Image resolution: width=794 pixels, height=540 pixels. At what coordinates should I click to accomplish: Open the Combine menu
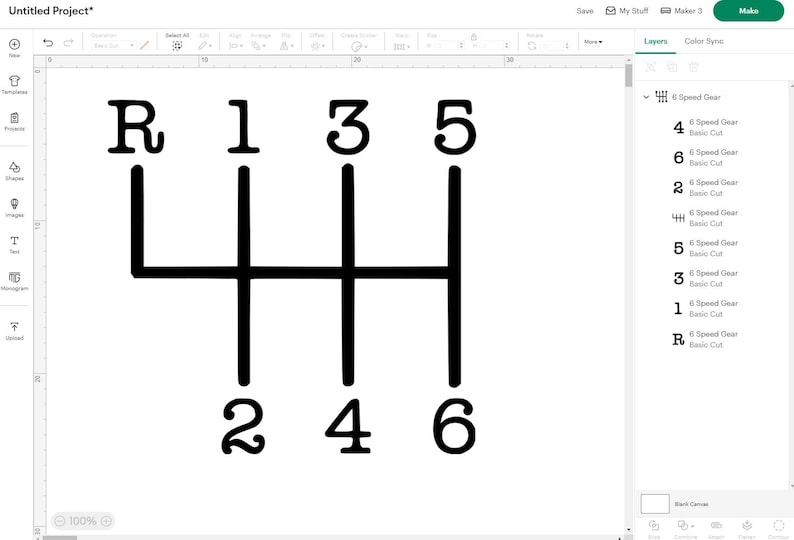click(686, 528)
